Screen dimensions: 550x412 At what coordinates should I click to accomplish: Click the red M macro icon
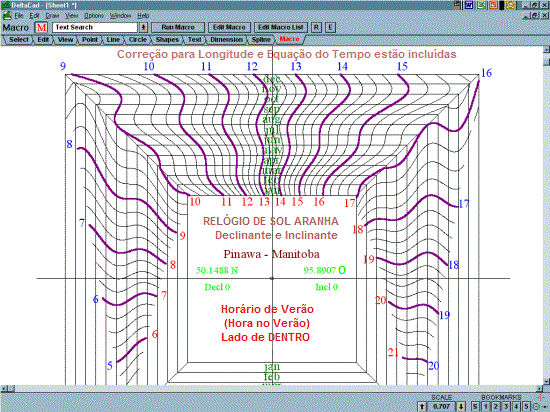41,27
